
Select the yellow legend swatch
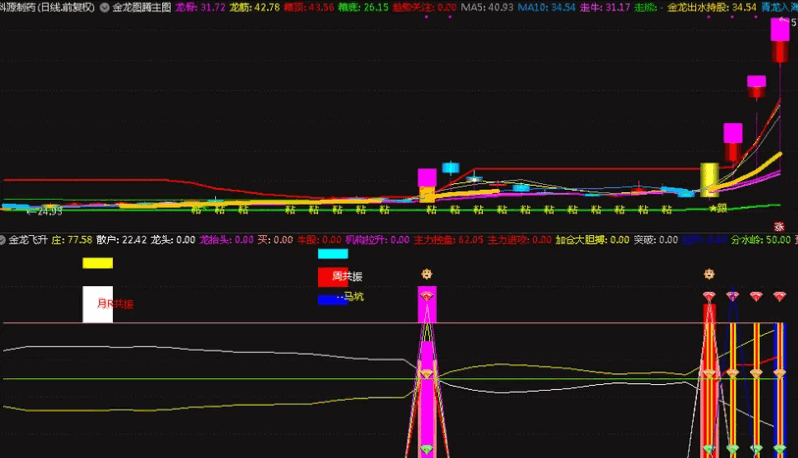(x=98, y=263)
